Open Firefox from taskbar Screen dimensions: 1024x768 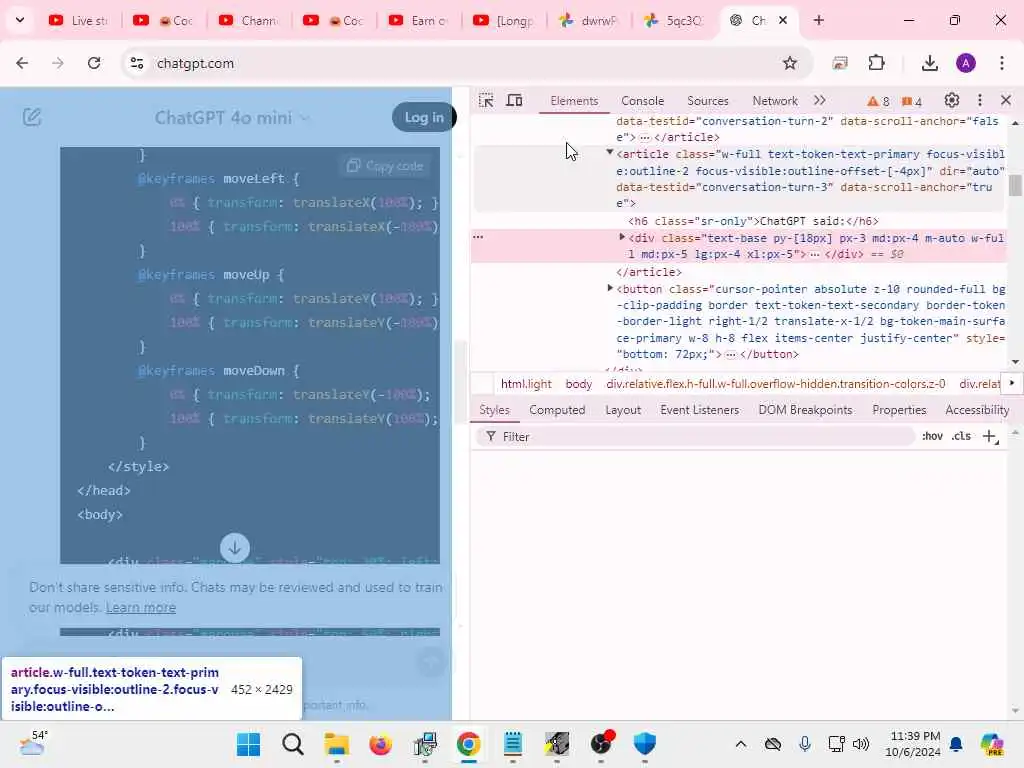(x=381, y=744)
